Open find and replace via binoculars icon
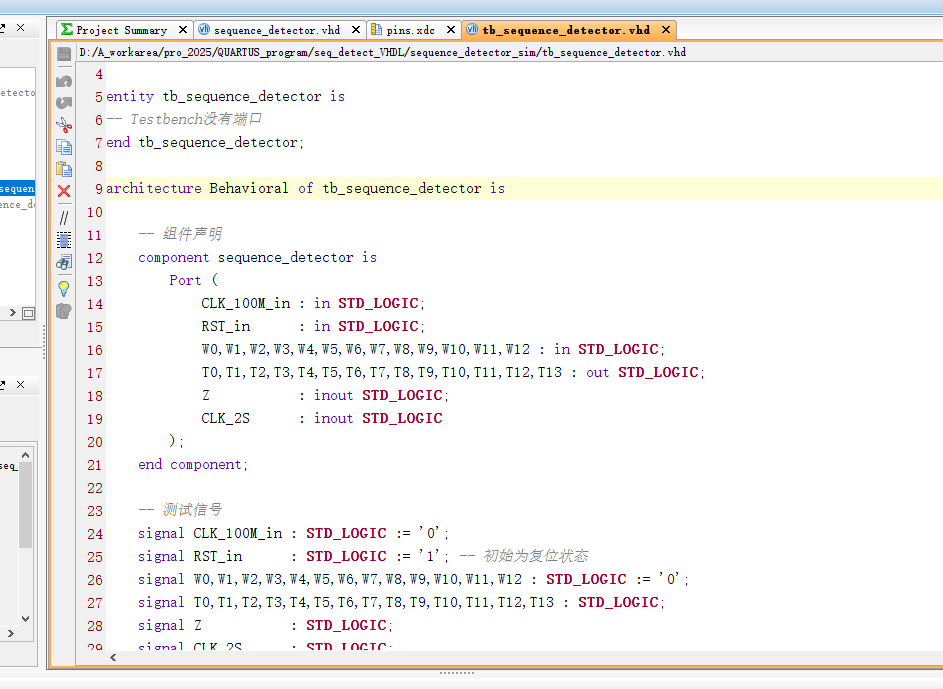Image resolution: width=943 pixels, height=689 pixels. (64, 262)
